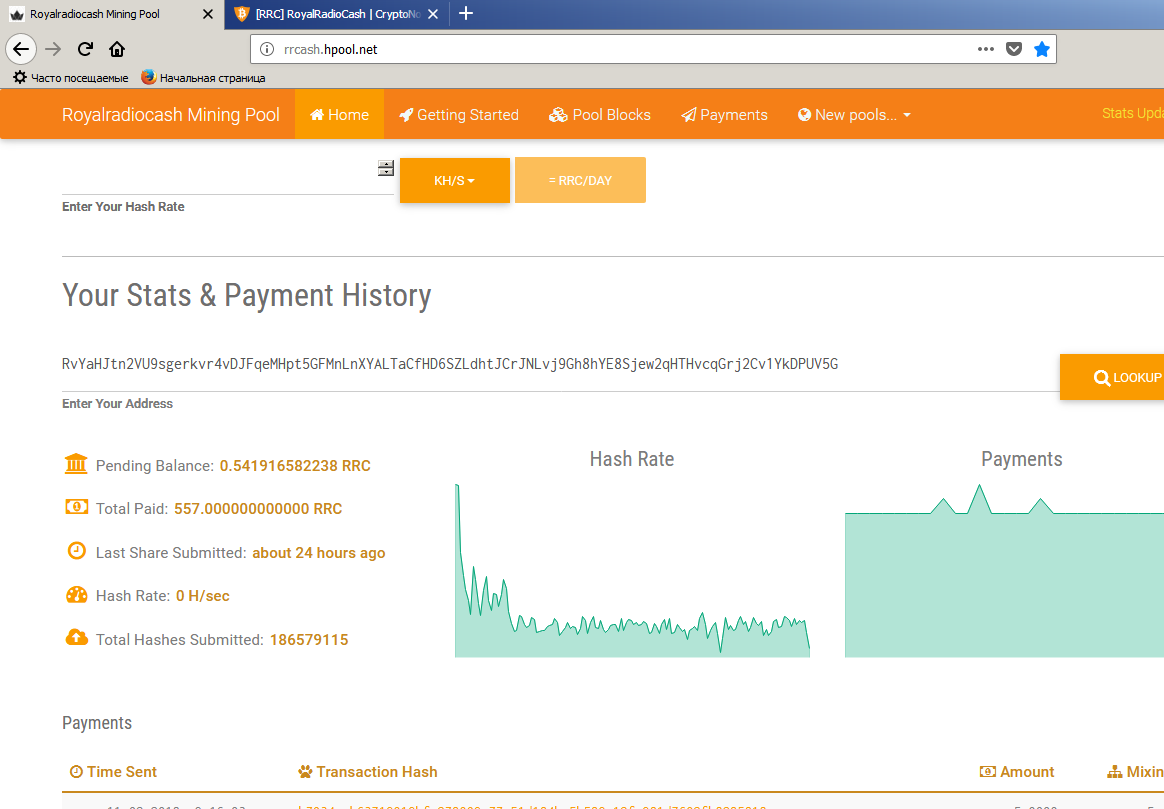1164x809 pixels.
Task: Click the Time Sent column header
Action: [113, 772]
